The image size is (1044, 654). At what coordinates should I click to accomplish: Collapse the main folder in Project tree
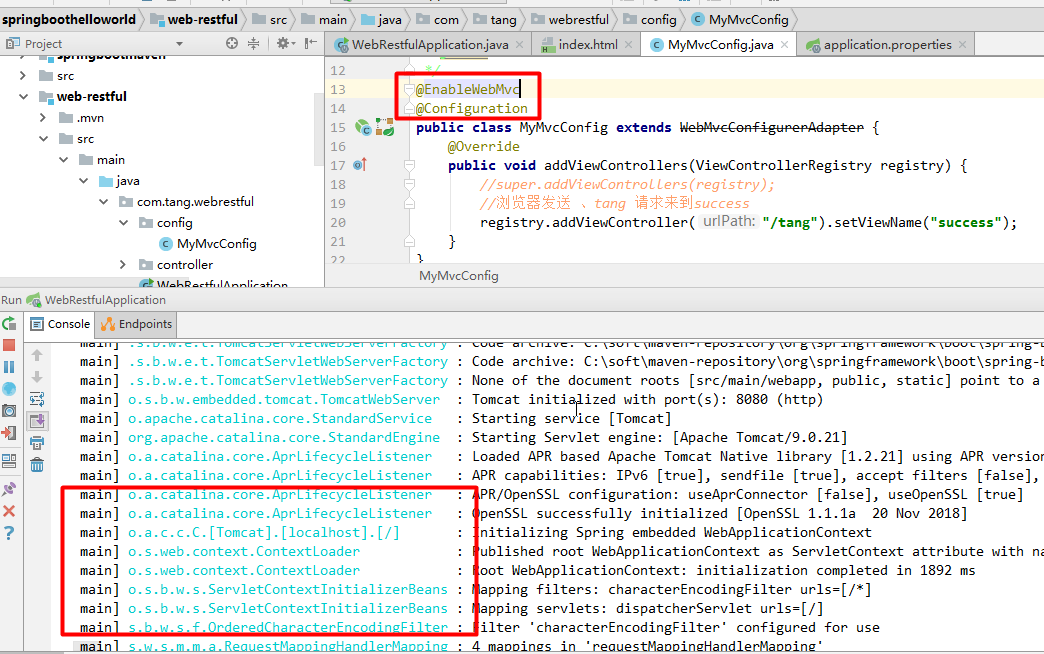tap(63, 160)
